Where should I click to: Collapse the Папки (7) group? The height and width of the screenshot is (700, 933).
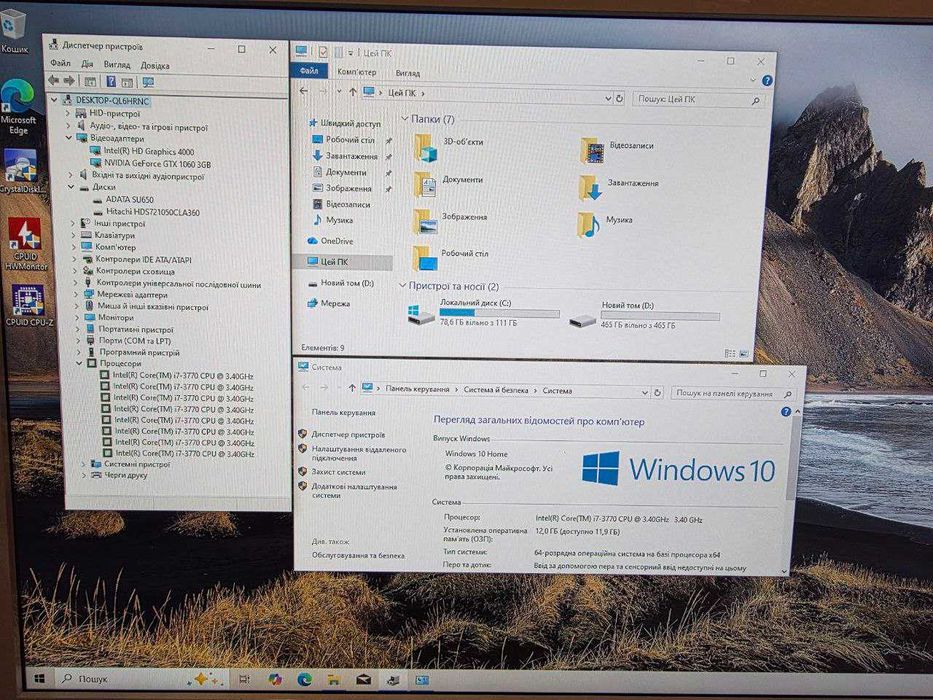(405, 119)
